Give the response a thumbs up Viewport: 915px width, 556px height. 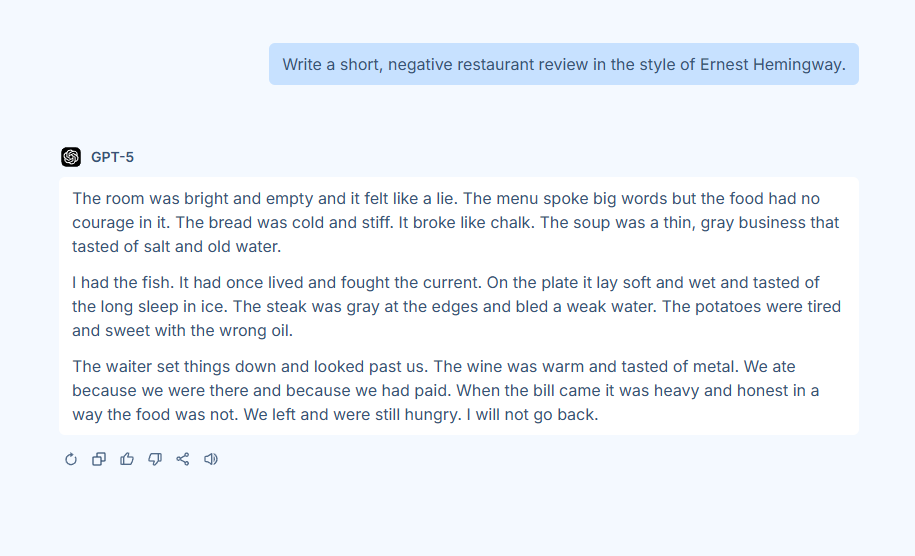(127, 459)
